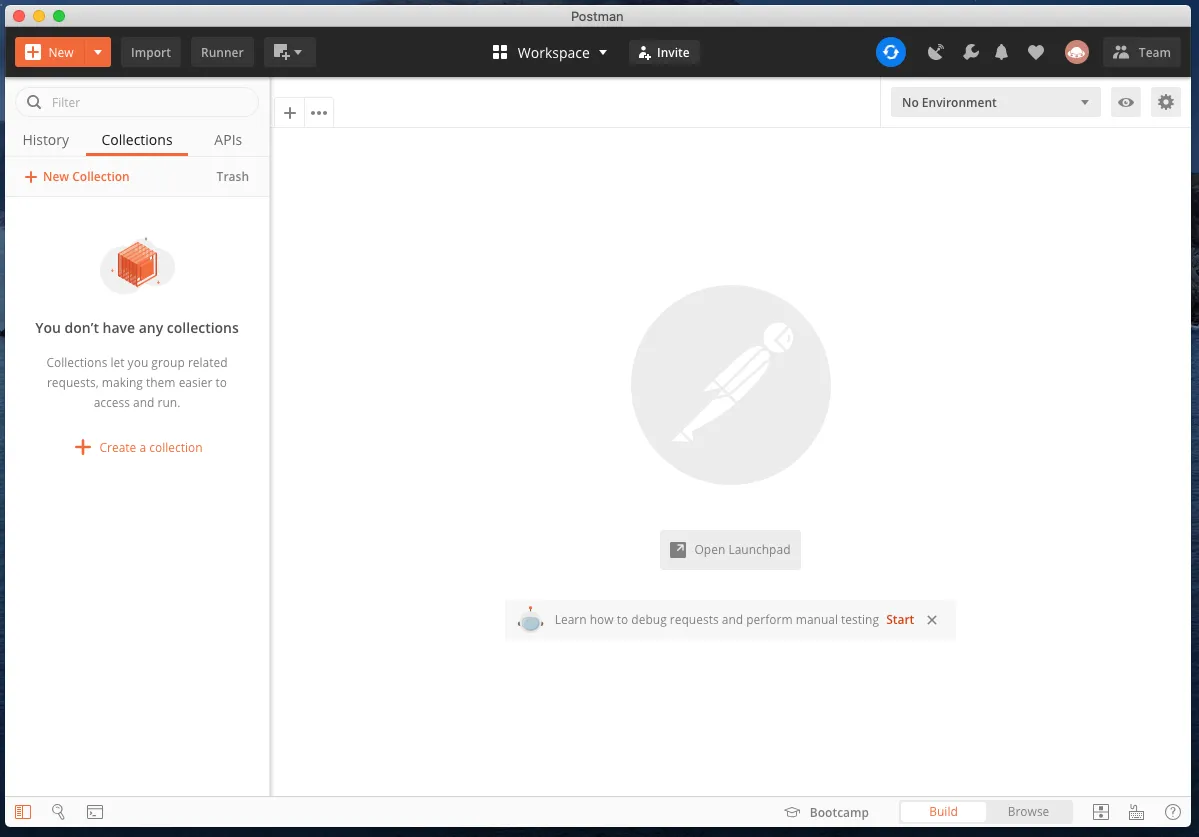This screenshot has width=1199, height=837.
Task: Open keyboard shortcuts icon
Action: [1136, 812]
